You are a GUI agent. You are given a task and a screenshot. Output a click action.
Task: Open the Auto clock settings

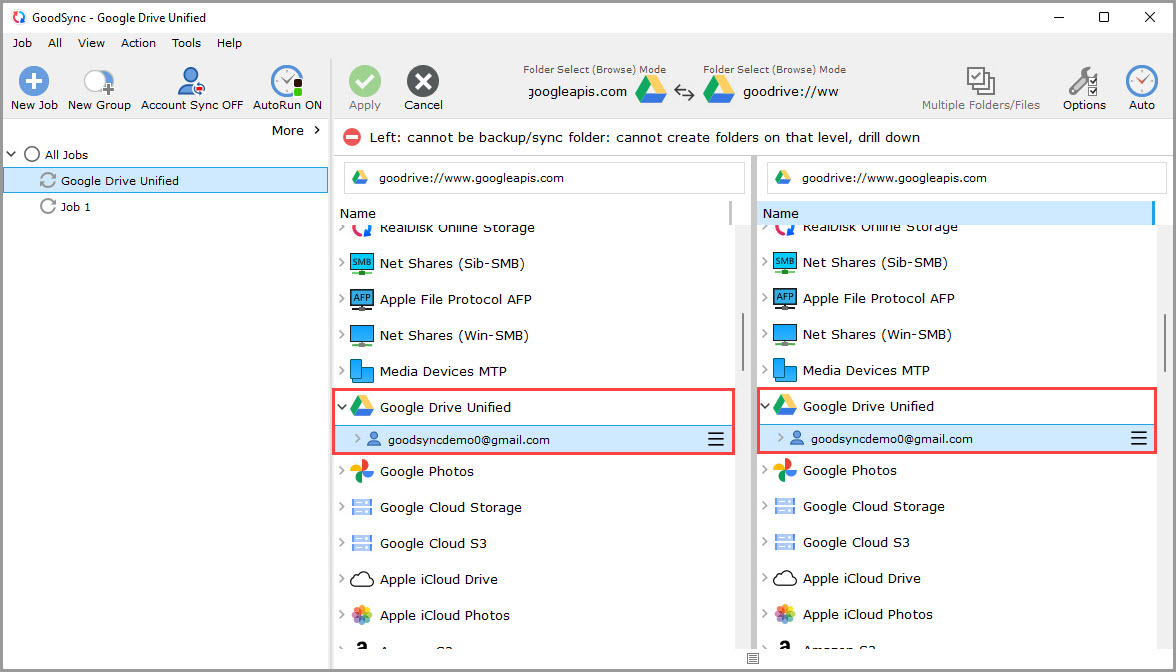pyautogui.click(x=1142, y=81)
